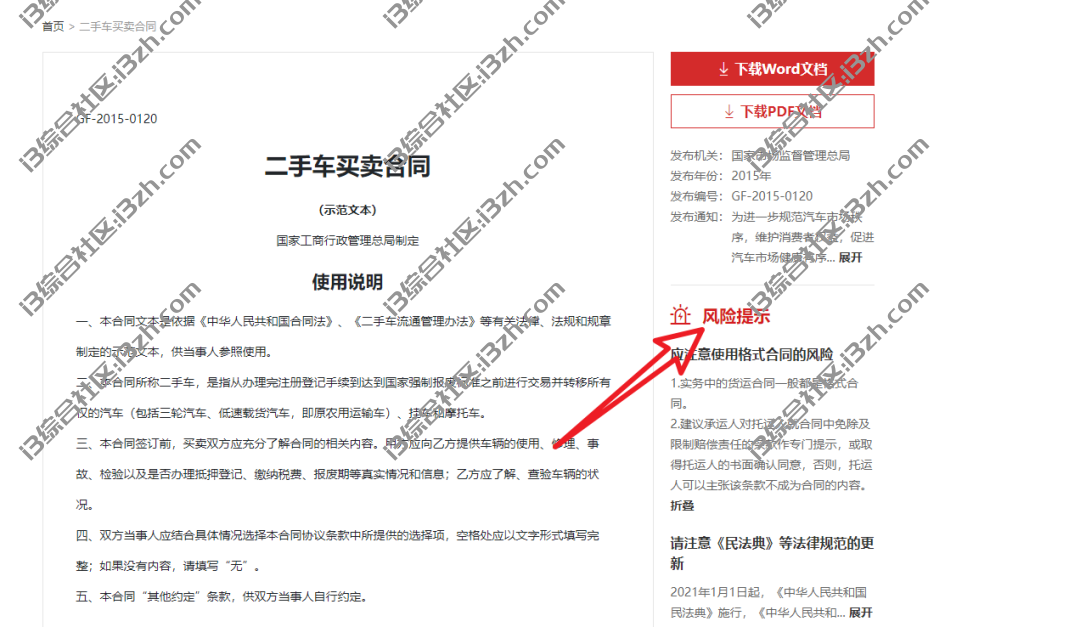This screenshot has width=1080, height=627.
Task: Click paragraph starting 四、双方当事人应结合具体情况
Action: click(x=338, y=551)
